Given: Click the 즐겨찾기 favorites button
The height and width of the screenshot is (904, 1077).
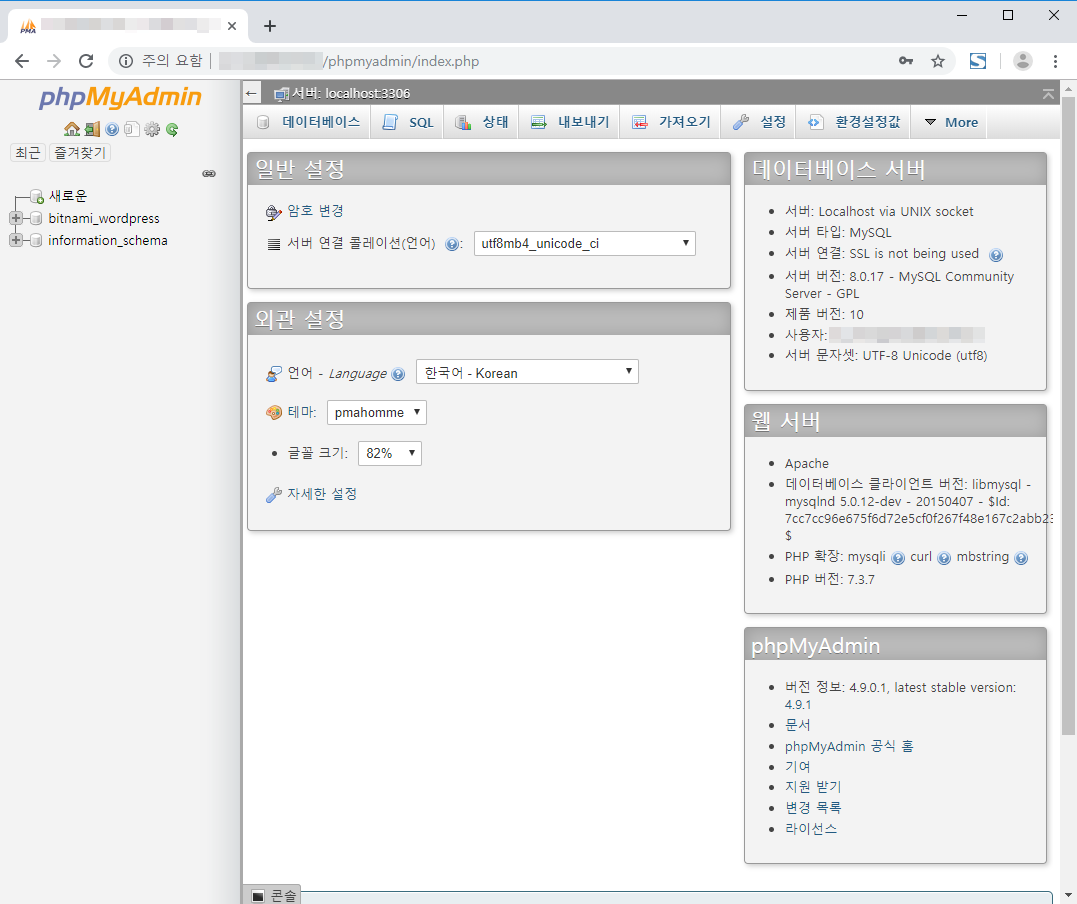Looking at the screenshot, I should pos(80,152).
